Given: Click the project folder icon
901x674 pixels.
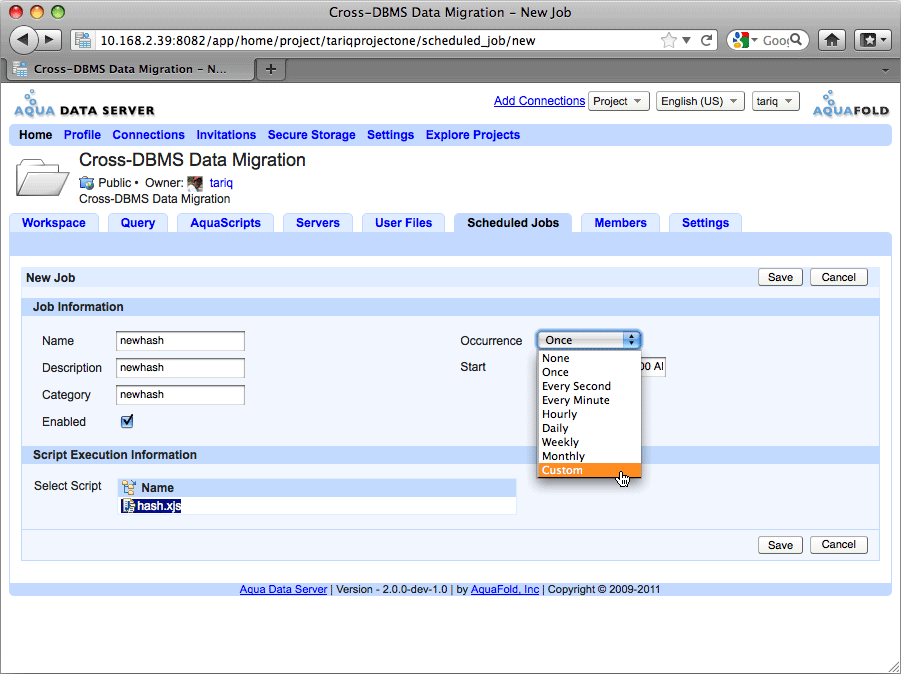Looking at the screenshot, I should (x=42, y=177).
